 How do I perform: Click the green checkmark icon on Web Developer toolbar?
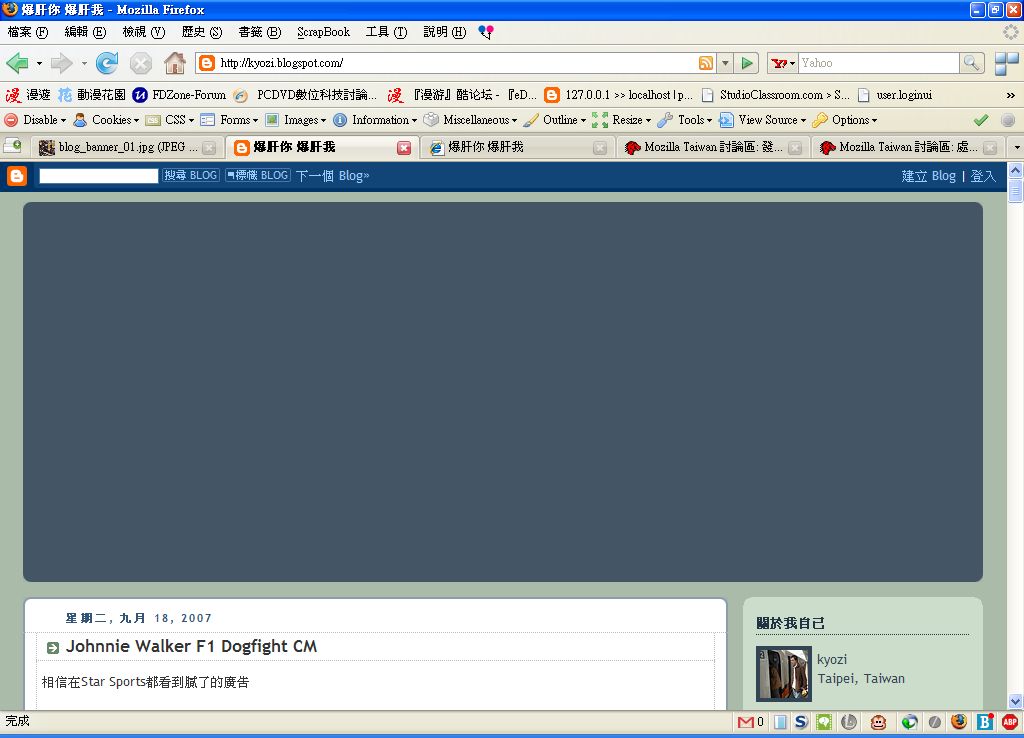[980, 120]
